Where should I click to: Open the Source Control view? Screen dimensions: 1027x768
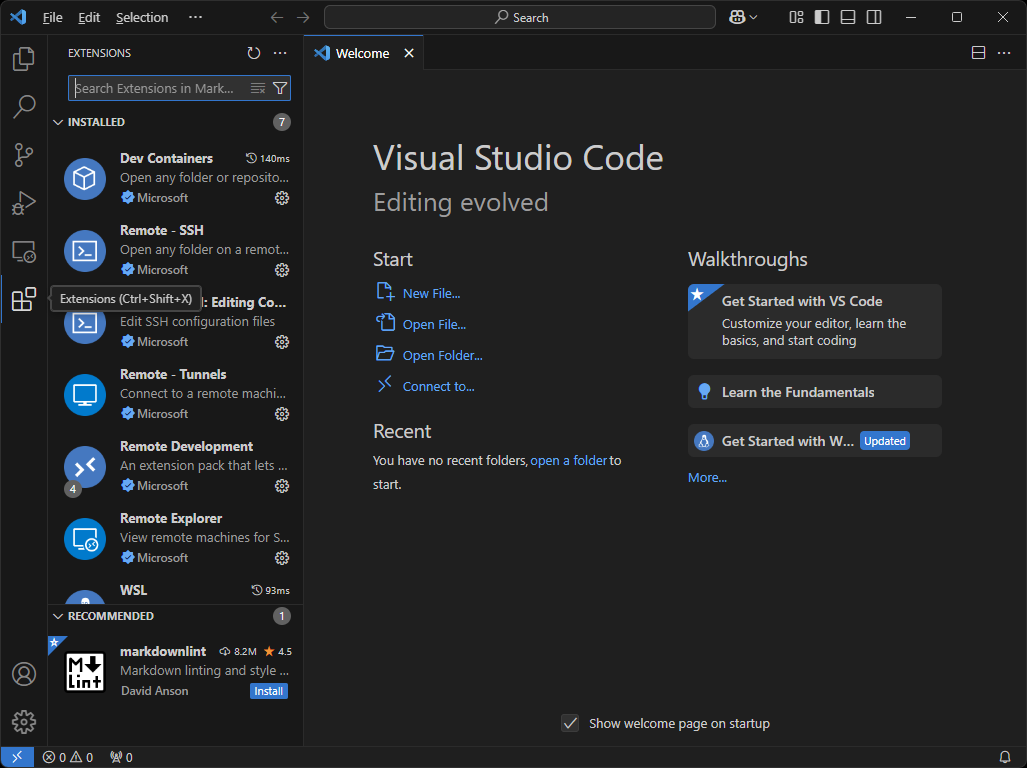coord(24,155)
